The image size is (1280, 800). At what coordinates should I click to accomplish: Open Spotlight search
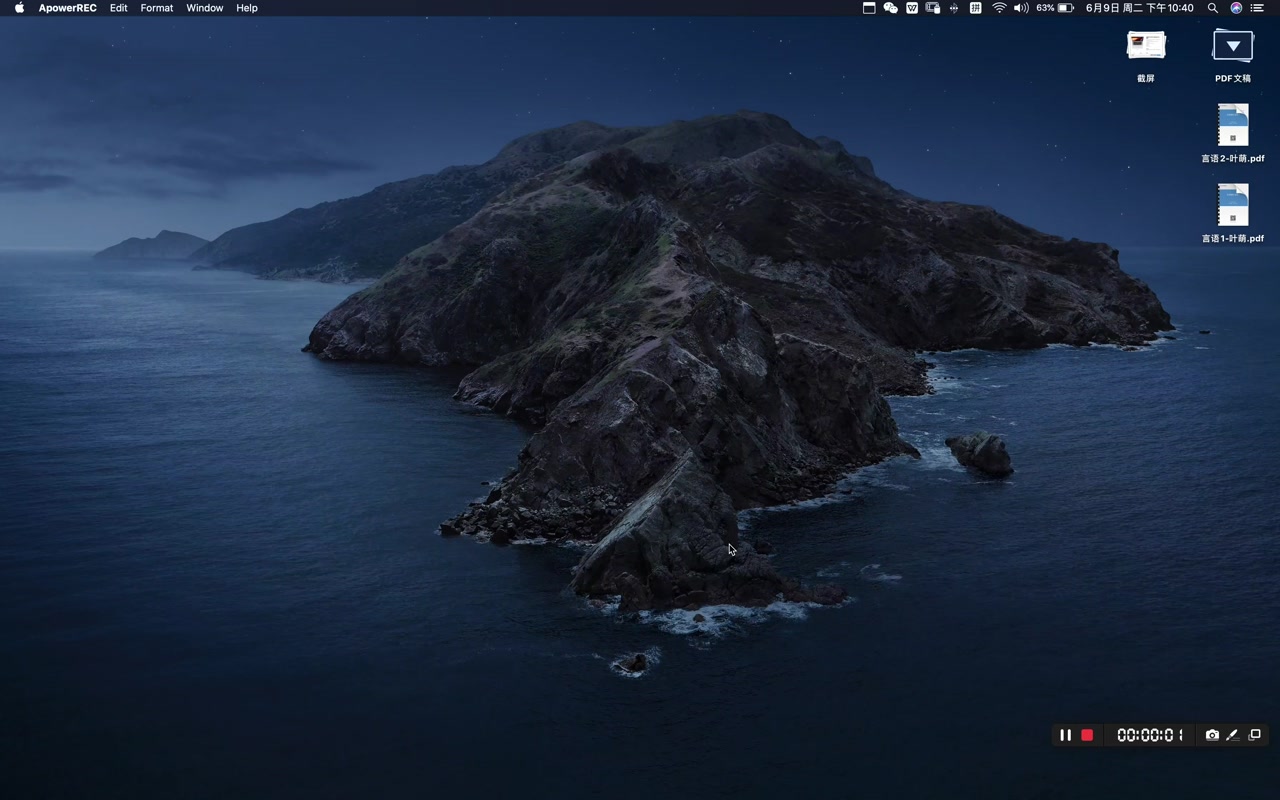[1213, 8]
